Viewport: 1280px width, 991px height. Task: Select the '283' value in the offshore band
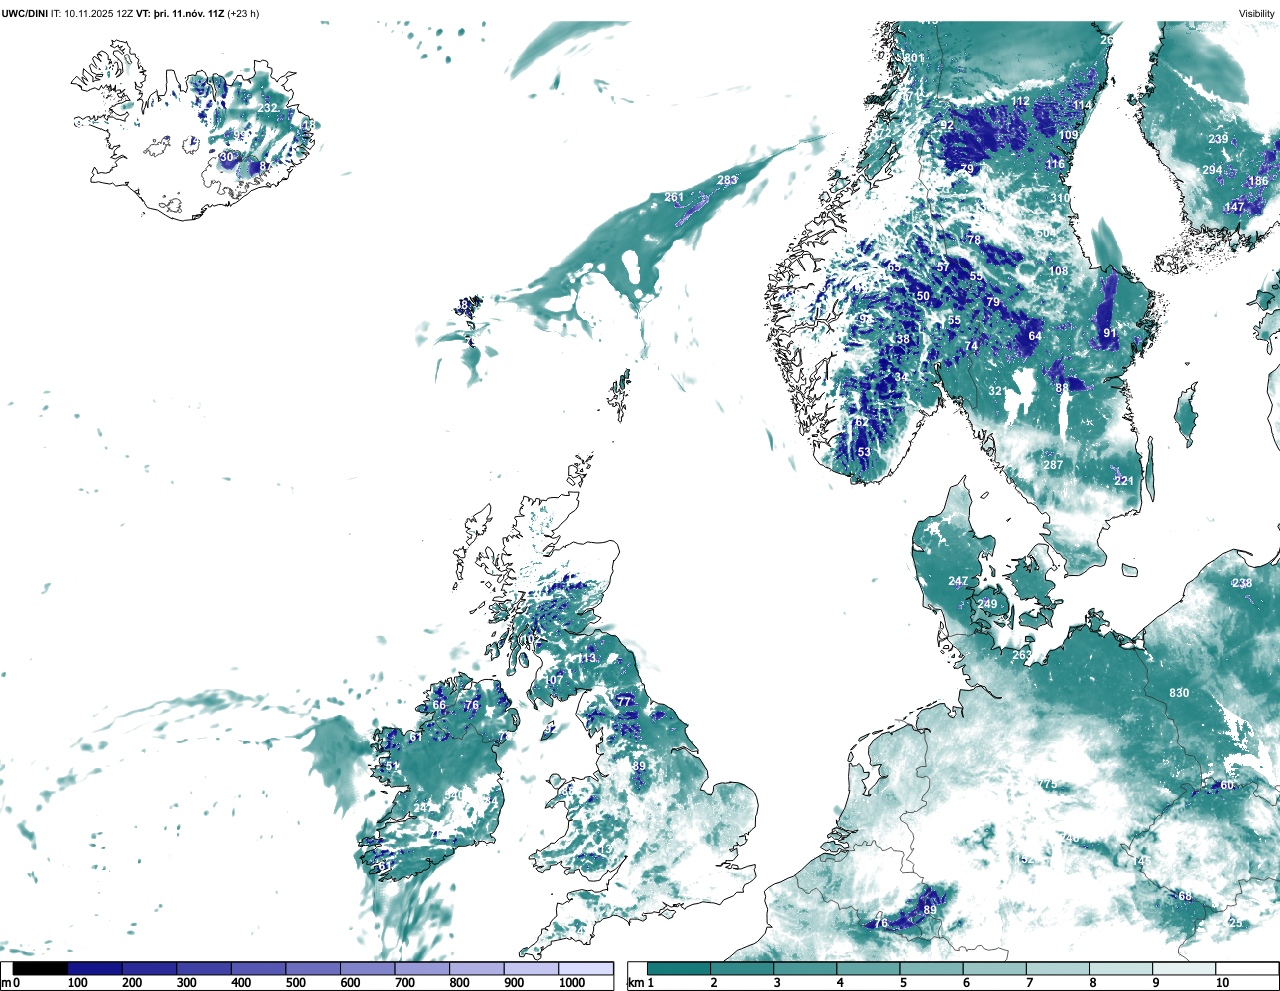coord(727,180)
